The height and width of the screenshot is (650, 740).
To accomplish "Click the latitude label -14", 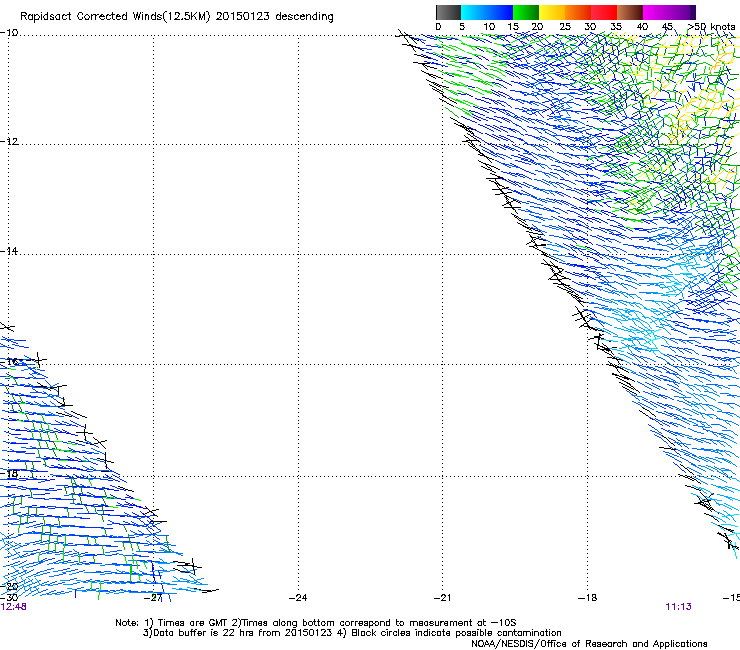I will click(9, 251).
